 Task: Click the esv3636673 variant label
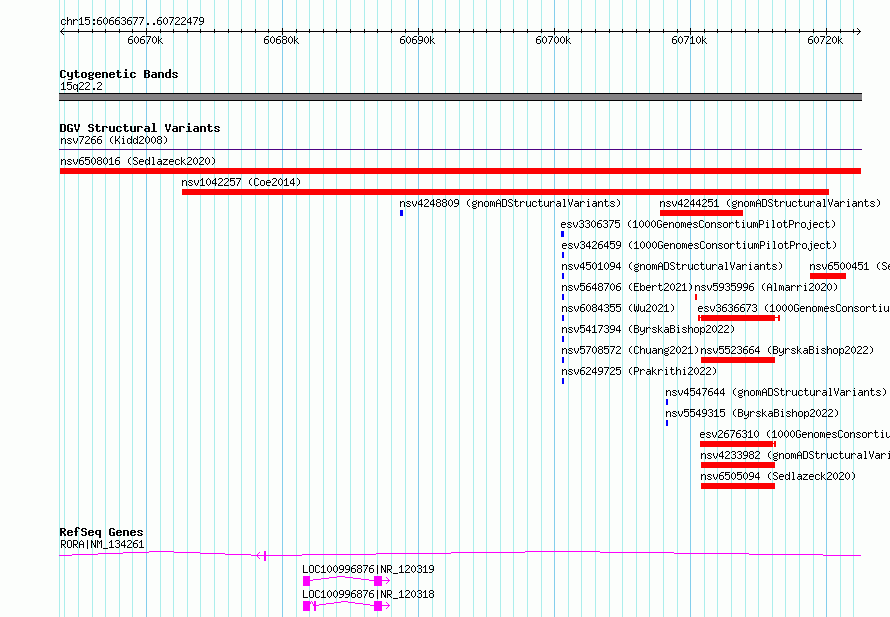(794, 308)
